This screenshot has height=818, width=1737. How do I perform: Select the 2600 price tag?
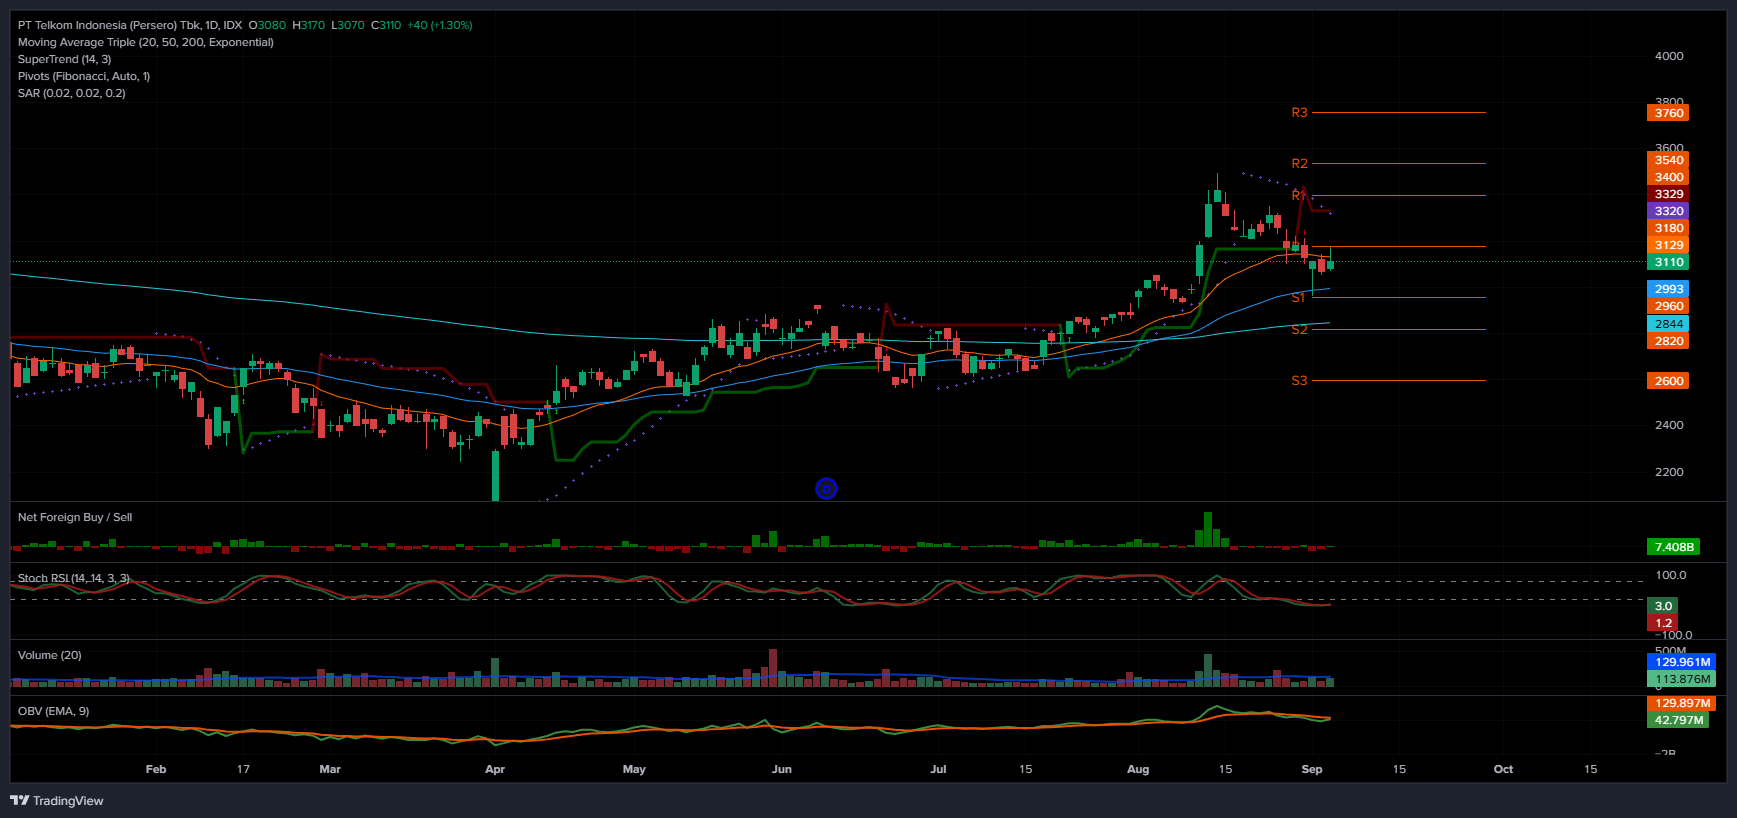1668,381
